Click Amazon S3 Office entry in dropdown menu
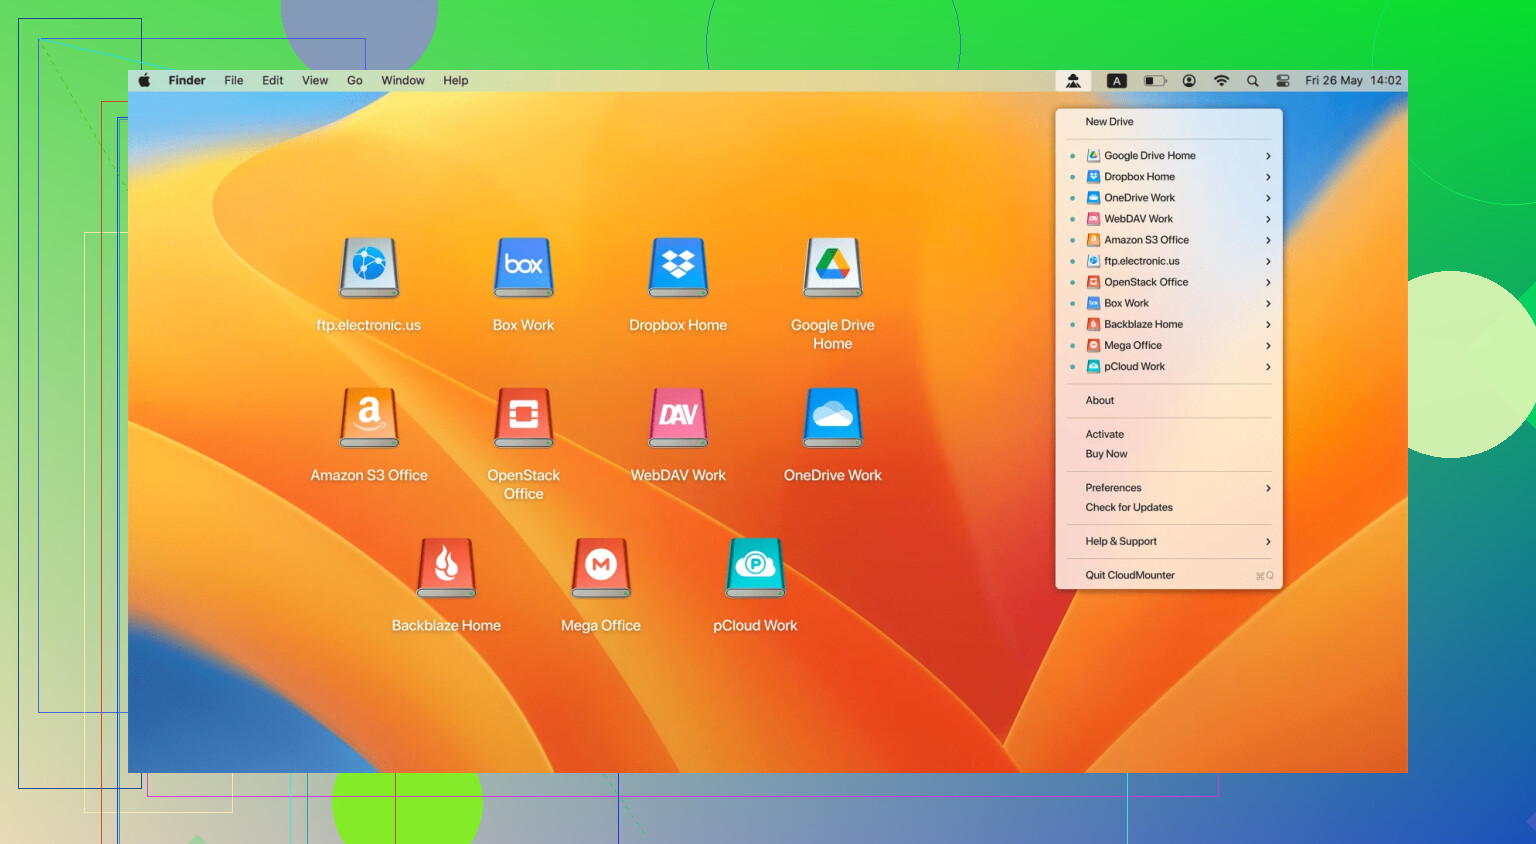Screen dimensions: 1536x844 pyautogui.click(x=1169, y=240)
